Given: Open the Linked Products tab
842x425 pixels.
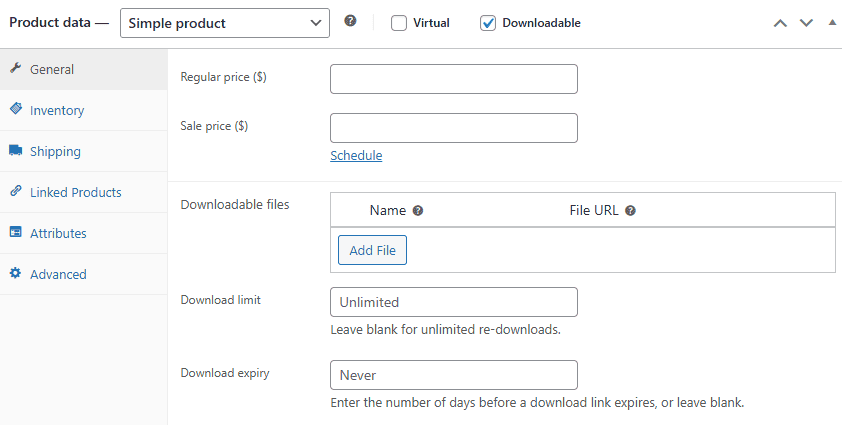Looking at the screenshot, I should [84, 192].
